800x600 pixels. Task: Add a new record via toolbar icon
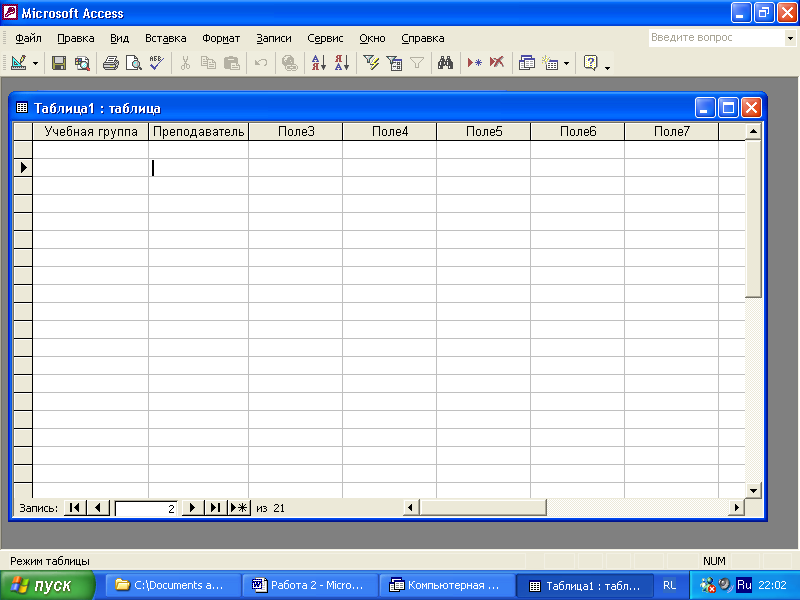click(474, 63)
